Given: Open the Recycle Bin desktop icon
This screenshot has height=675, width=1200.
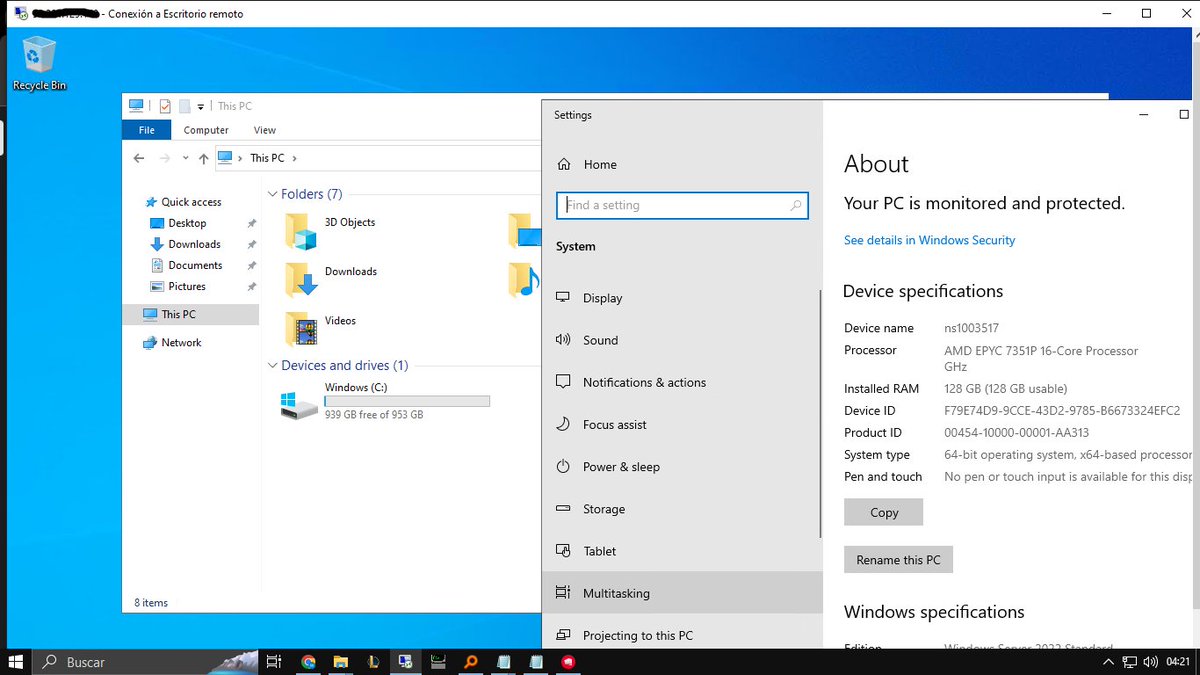Looking at the screenshot, I should click(x=39, y=63).
